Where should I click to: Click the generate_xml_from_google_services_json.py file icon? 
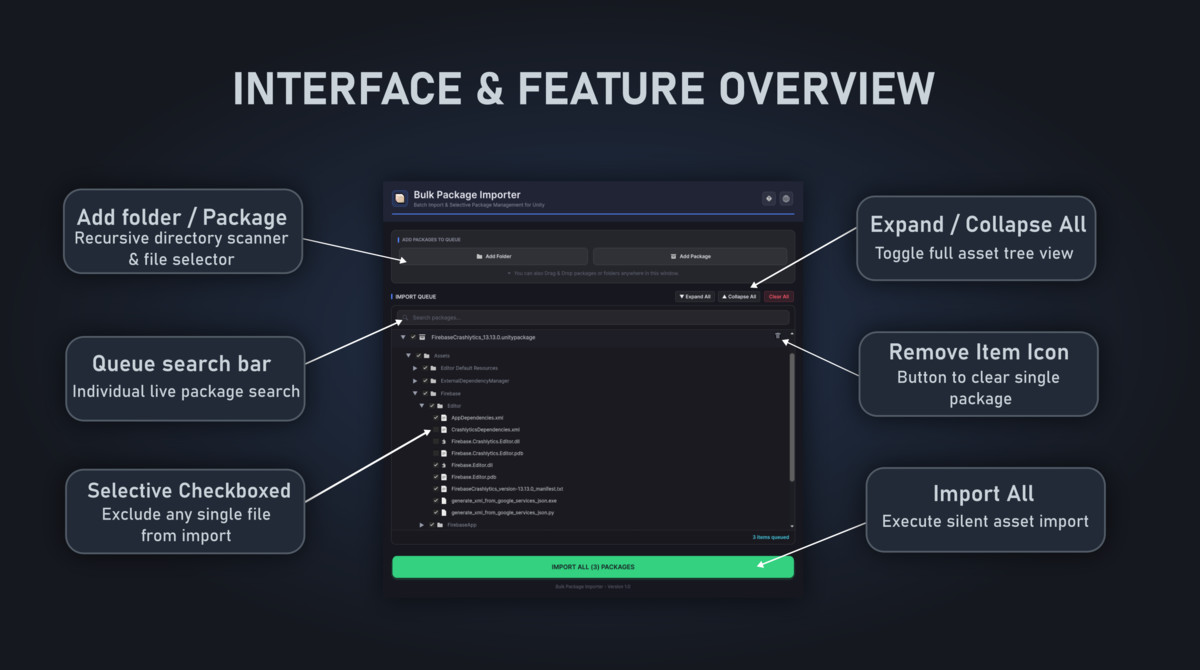pos(444,512)
